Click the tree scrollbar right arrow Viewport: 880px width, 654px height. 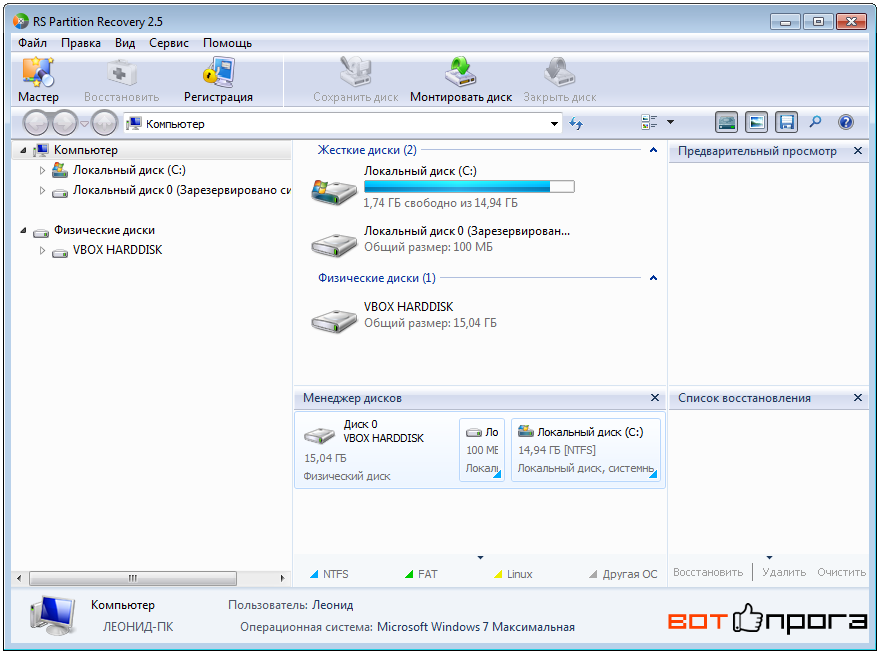point(282,578)
